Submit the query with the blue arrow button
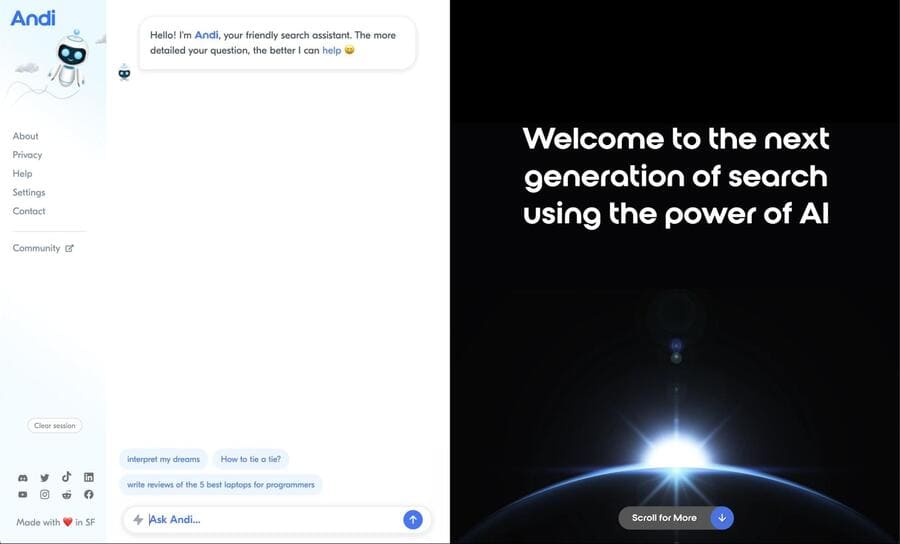Screen dimensions: 900x544 coord(413,519)
